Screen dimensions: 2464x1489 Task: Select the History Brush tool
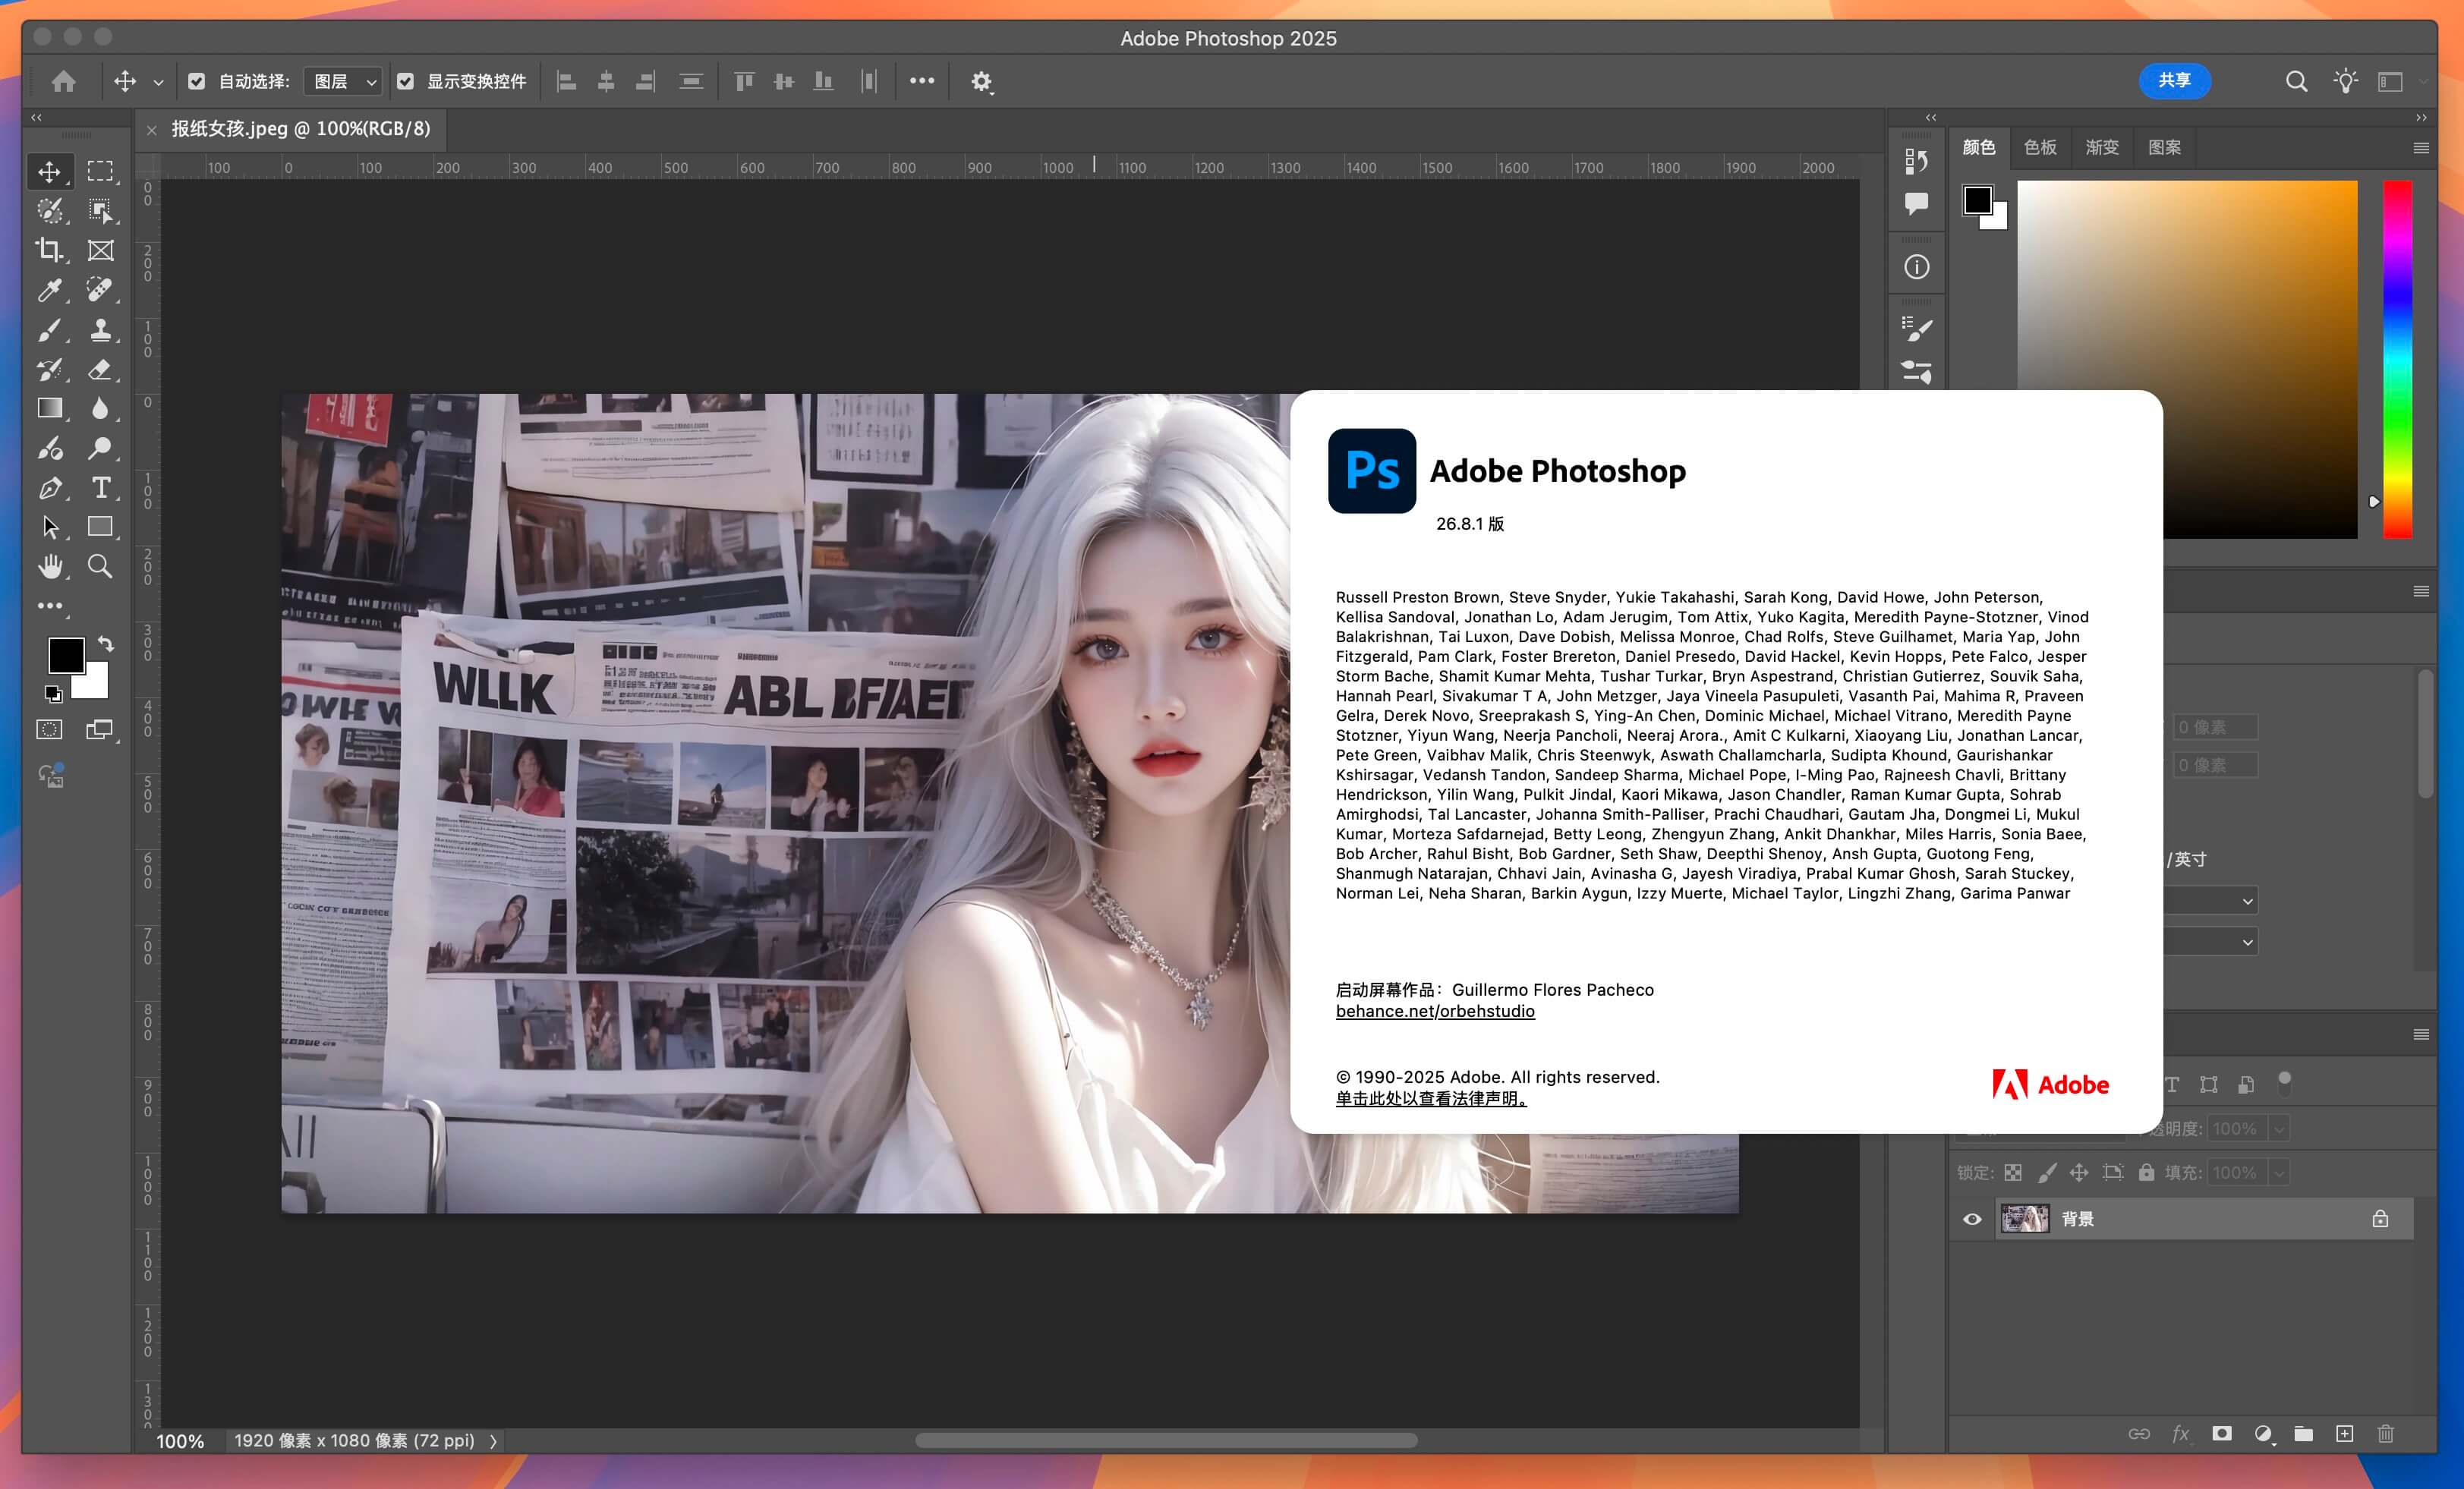coord(49,369)
